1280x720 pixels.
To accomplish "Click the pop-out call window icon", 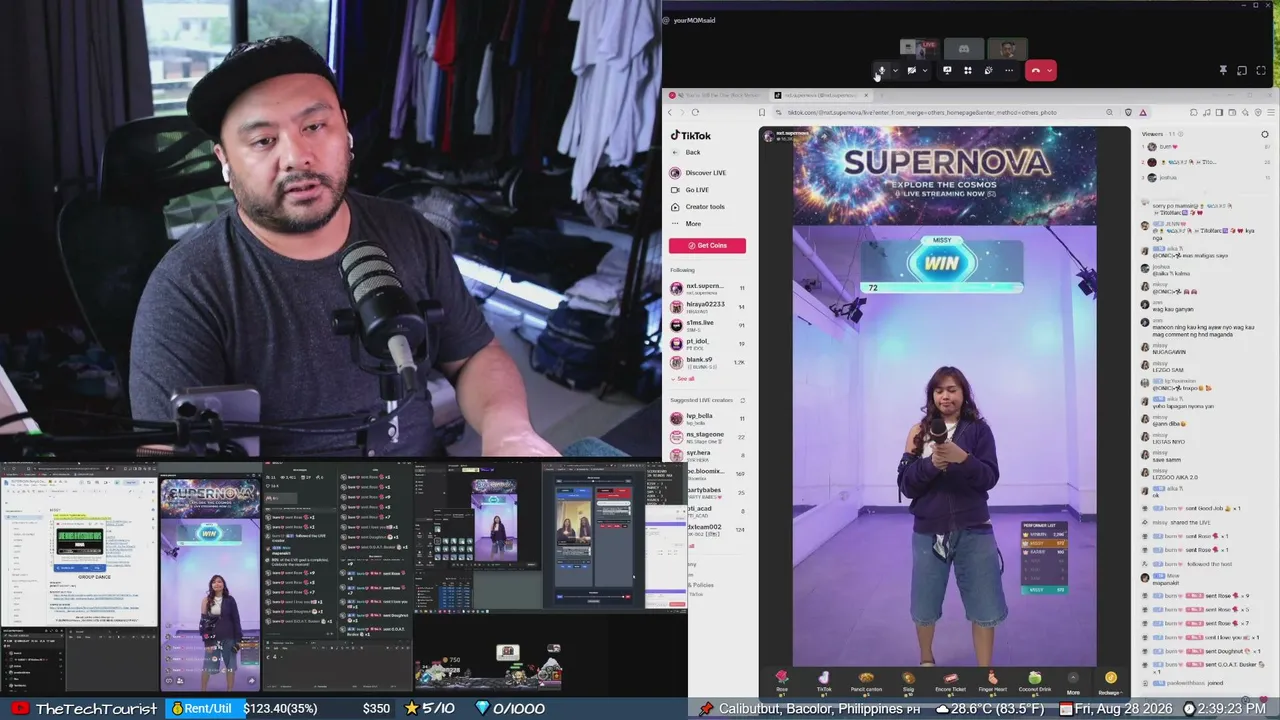I will [1242, 70].
